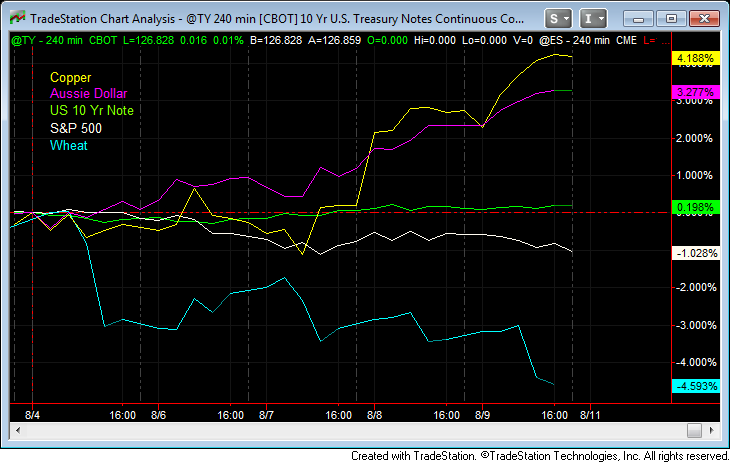Click the 8/4 date label on time axis
The image size is (730, 462).
point(32,415)
